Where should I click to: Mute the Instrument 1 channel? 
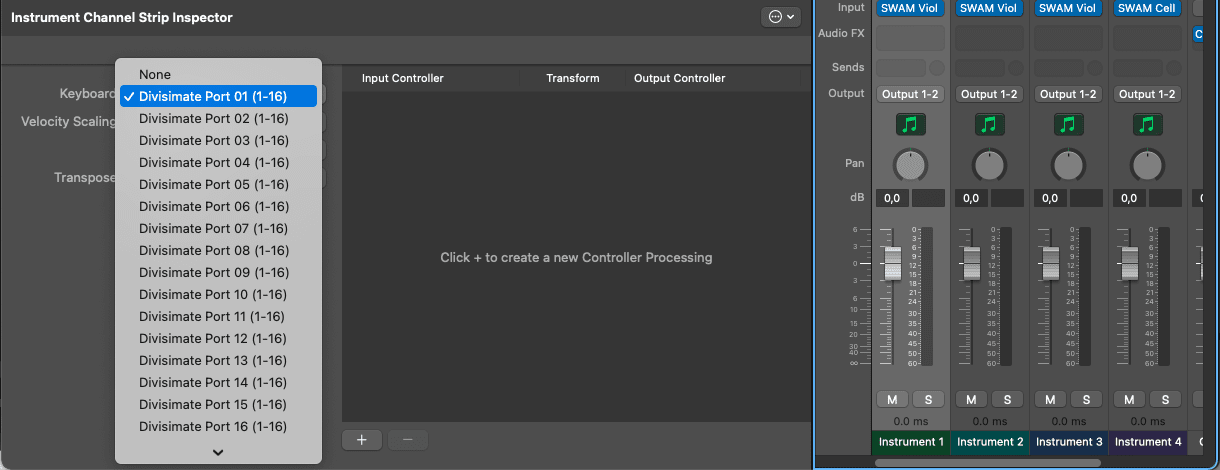[892, 399]
